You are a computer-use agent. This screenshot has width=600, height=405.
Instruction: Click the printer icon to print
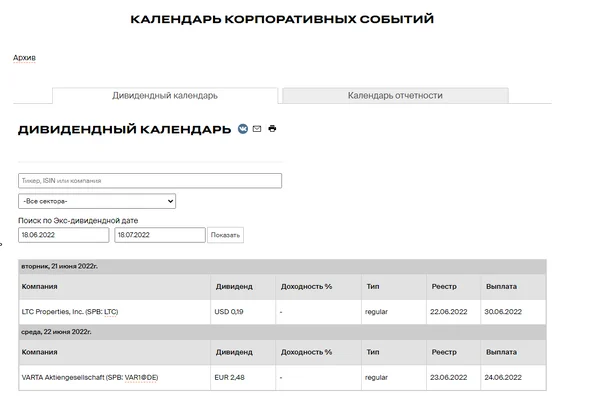(272, 129)
